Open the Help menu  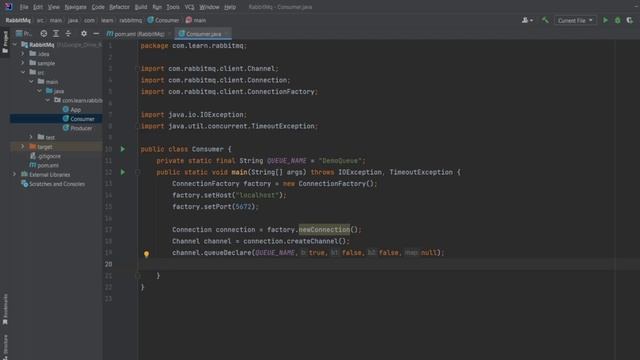pos(230,7)
